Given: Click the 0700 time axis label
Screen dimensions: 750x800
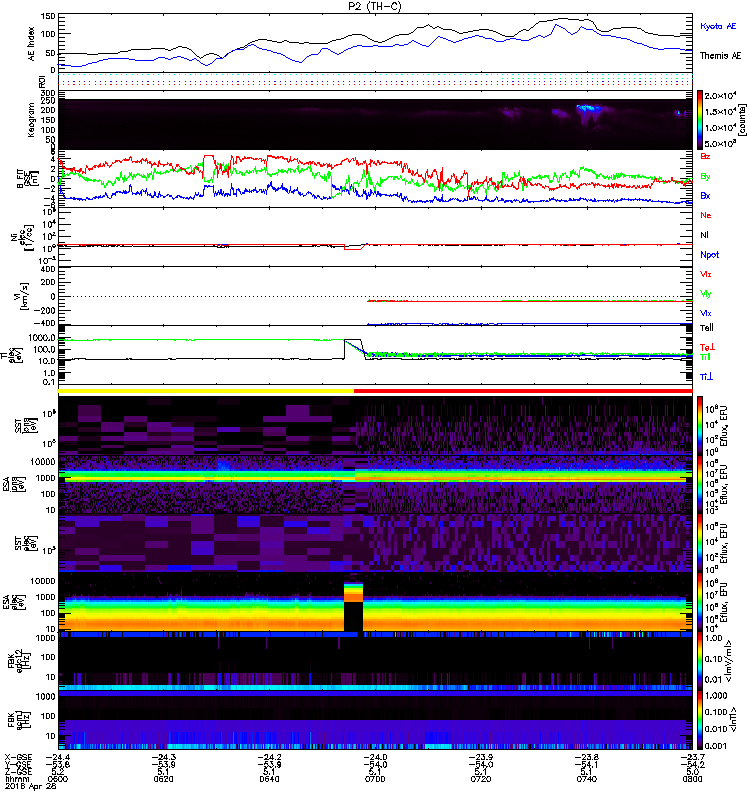Looking at the screenshot, I should click(x=375, y=779).
